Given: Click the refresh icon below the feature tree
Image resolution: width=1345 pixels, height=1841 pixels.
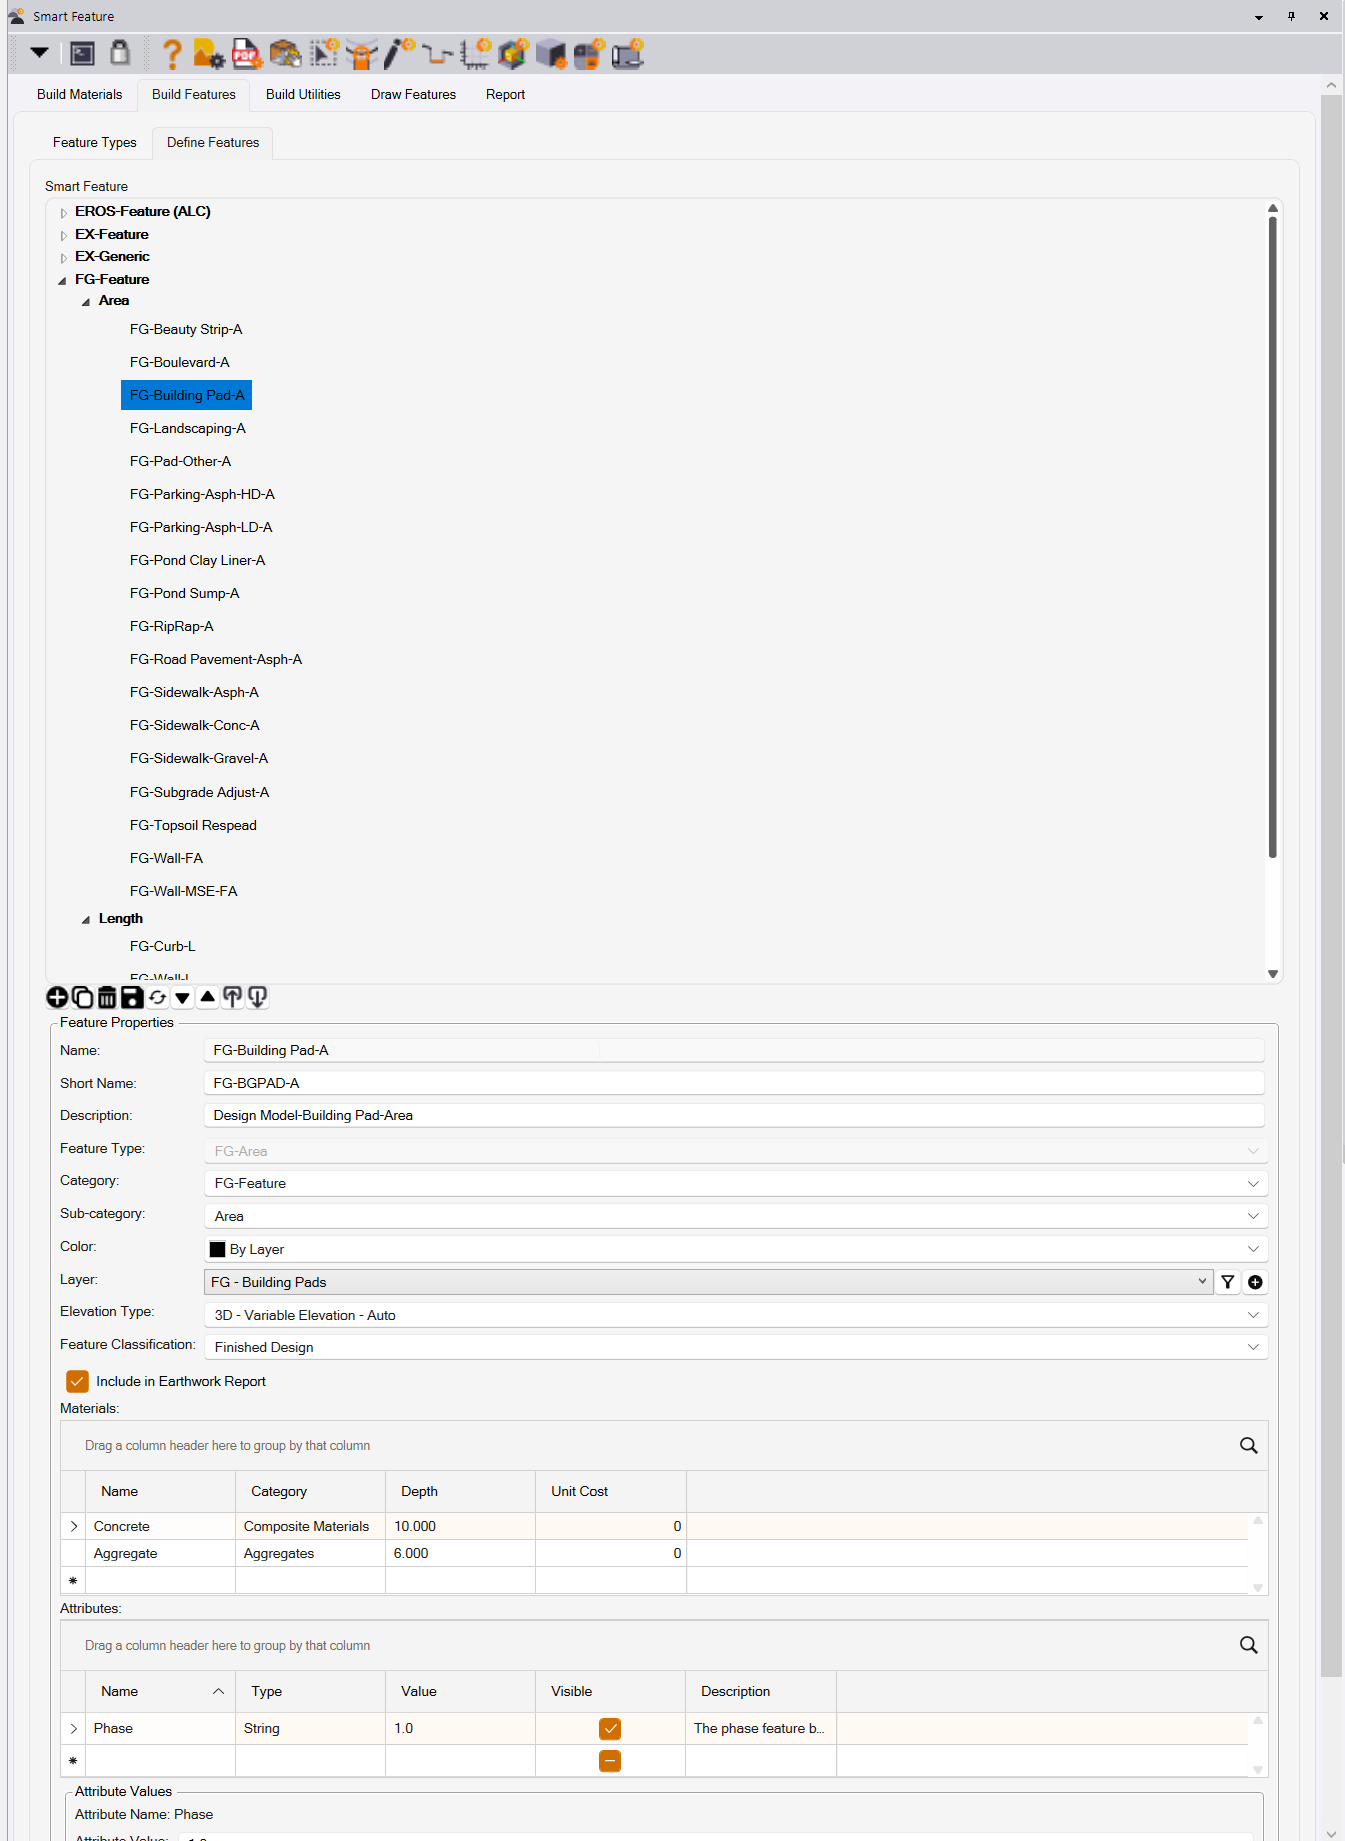Looking at the screenshot, I should 157,997.
